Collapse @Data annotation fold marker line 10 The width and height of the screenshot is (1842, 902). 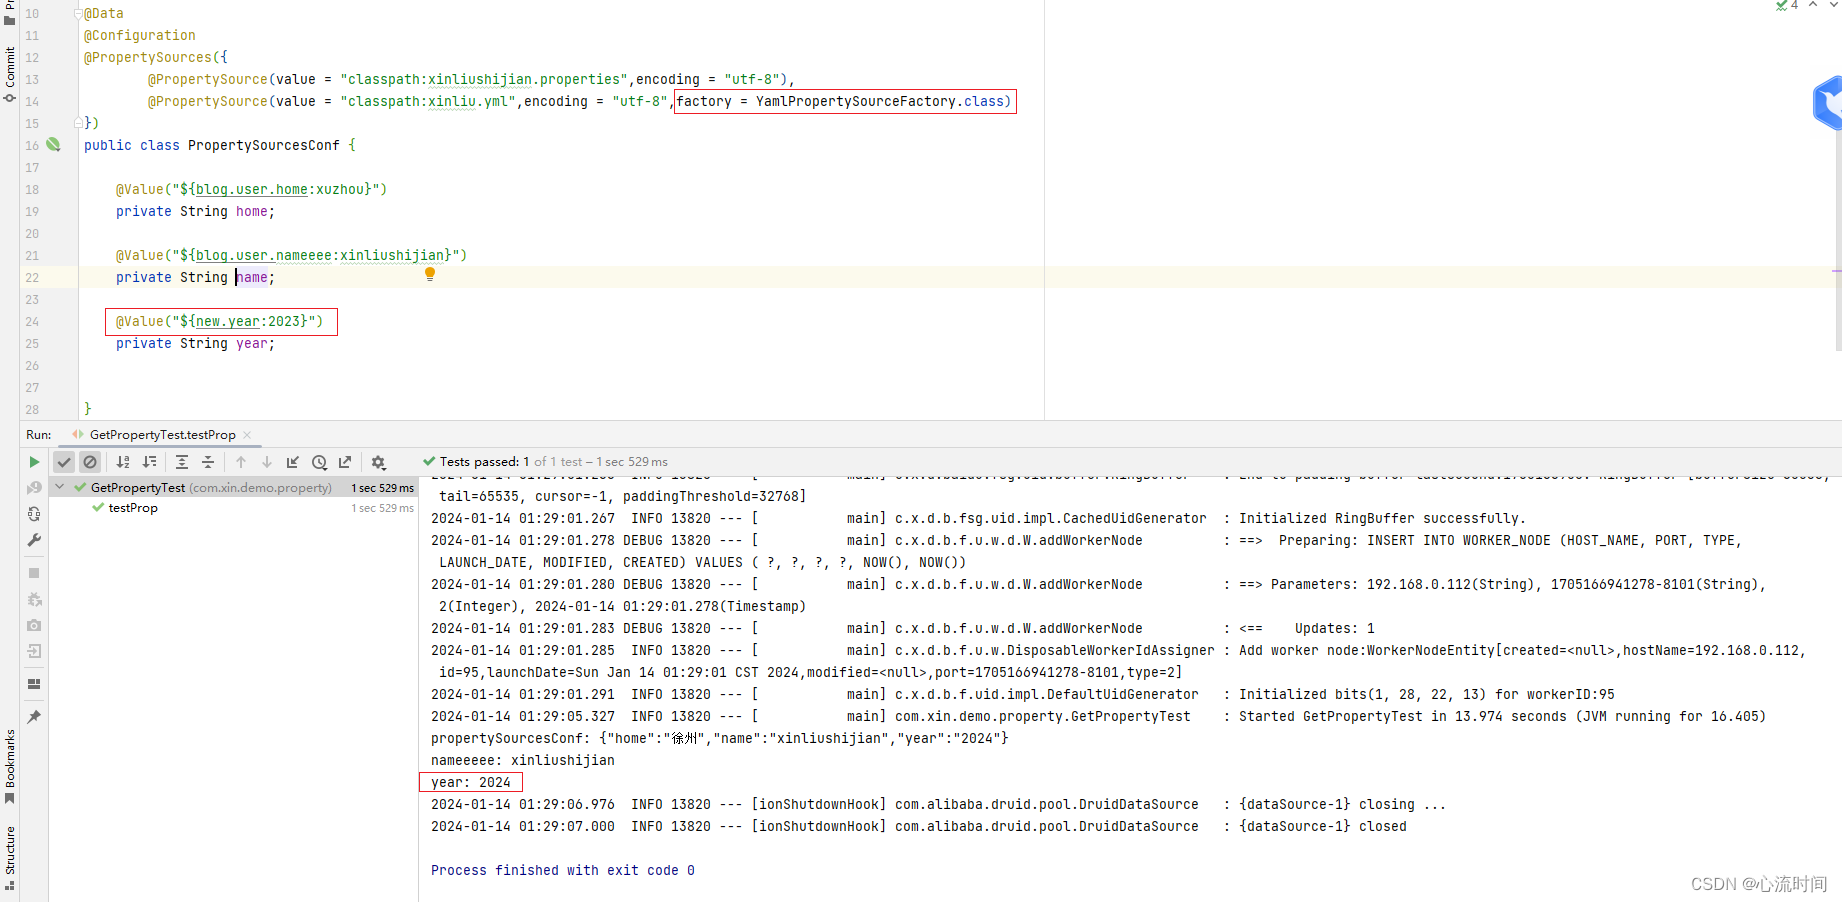[x=78, y=13]
